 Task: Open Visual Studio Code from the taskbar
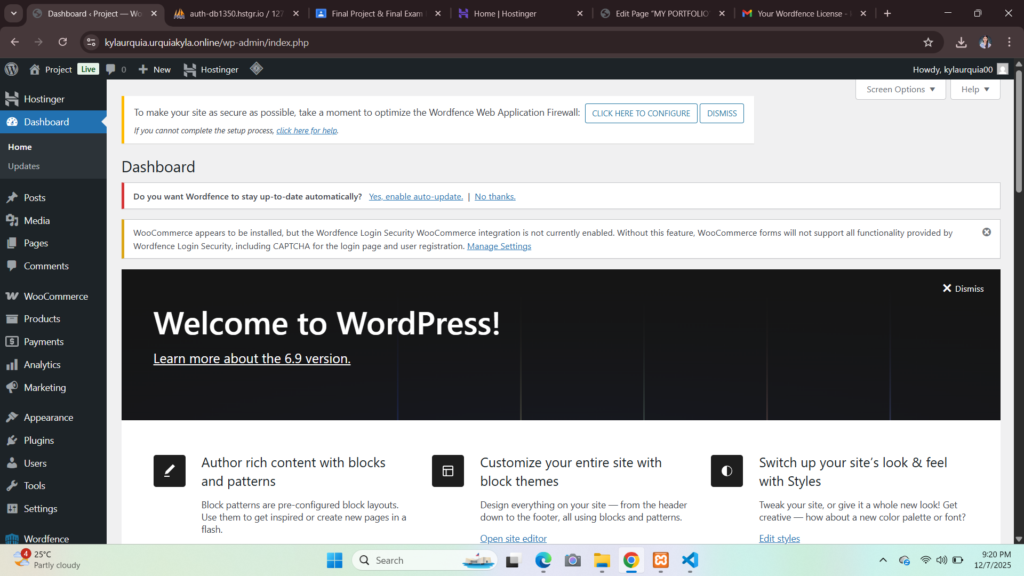(x=690, y=560)
